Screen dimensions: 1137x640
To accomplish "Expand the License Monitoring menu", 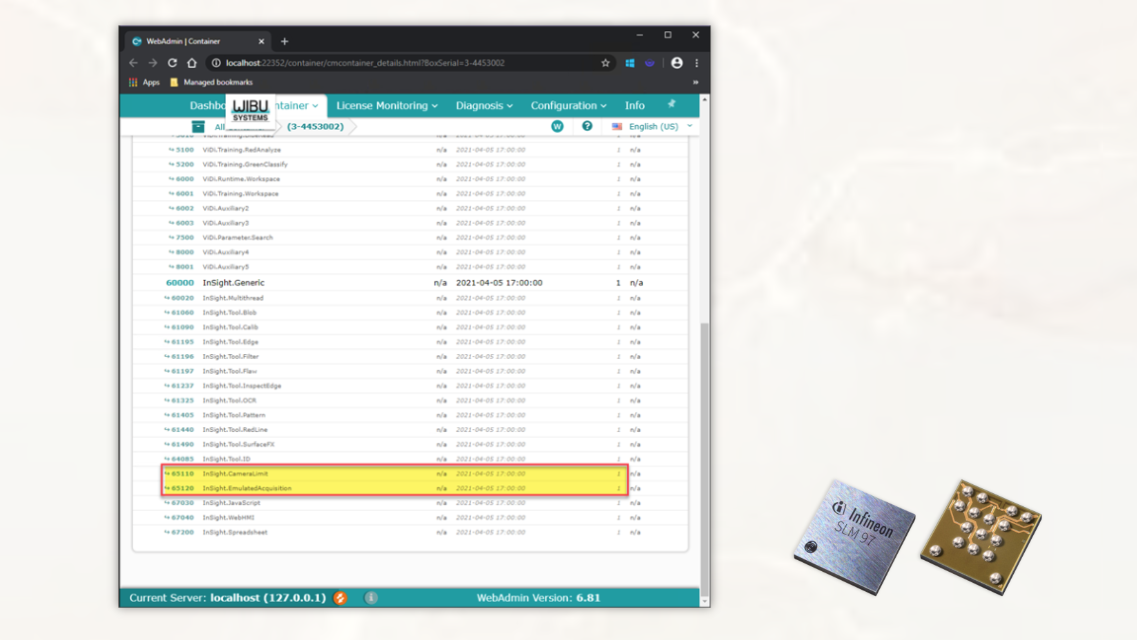I will (x=386, y=106).
